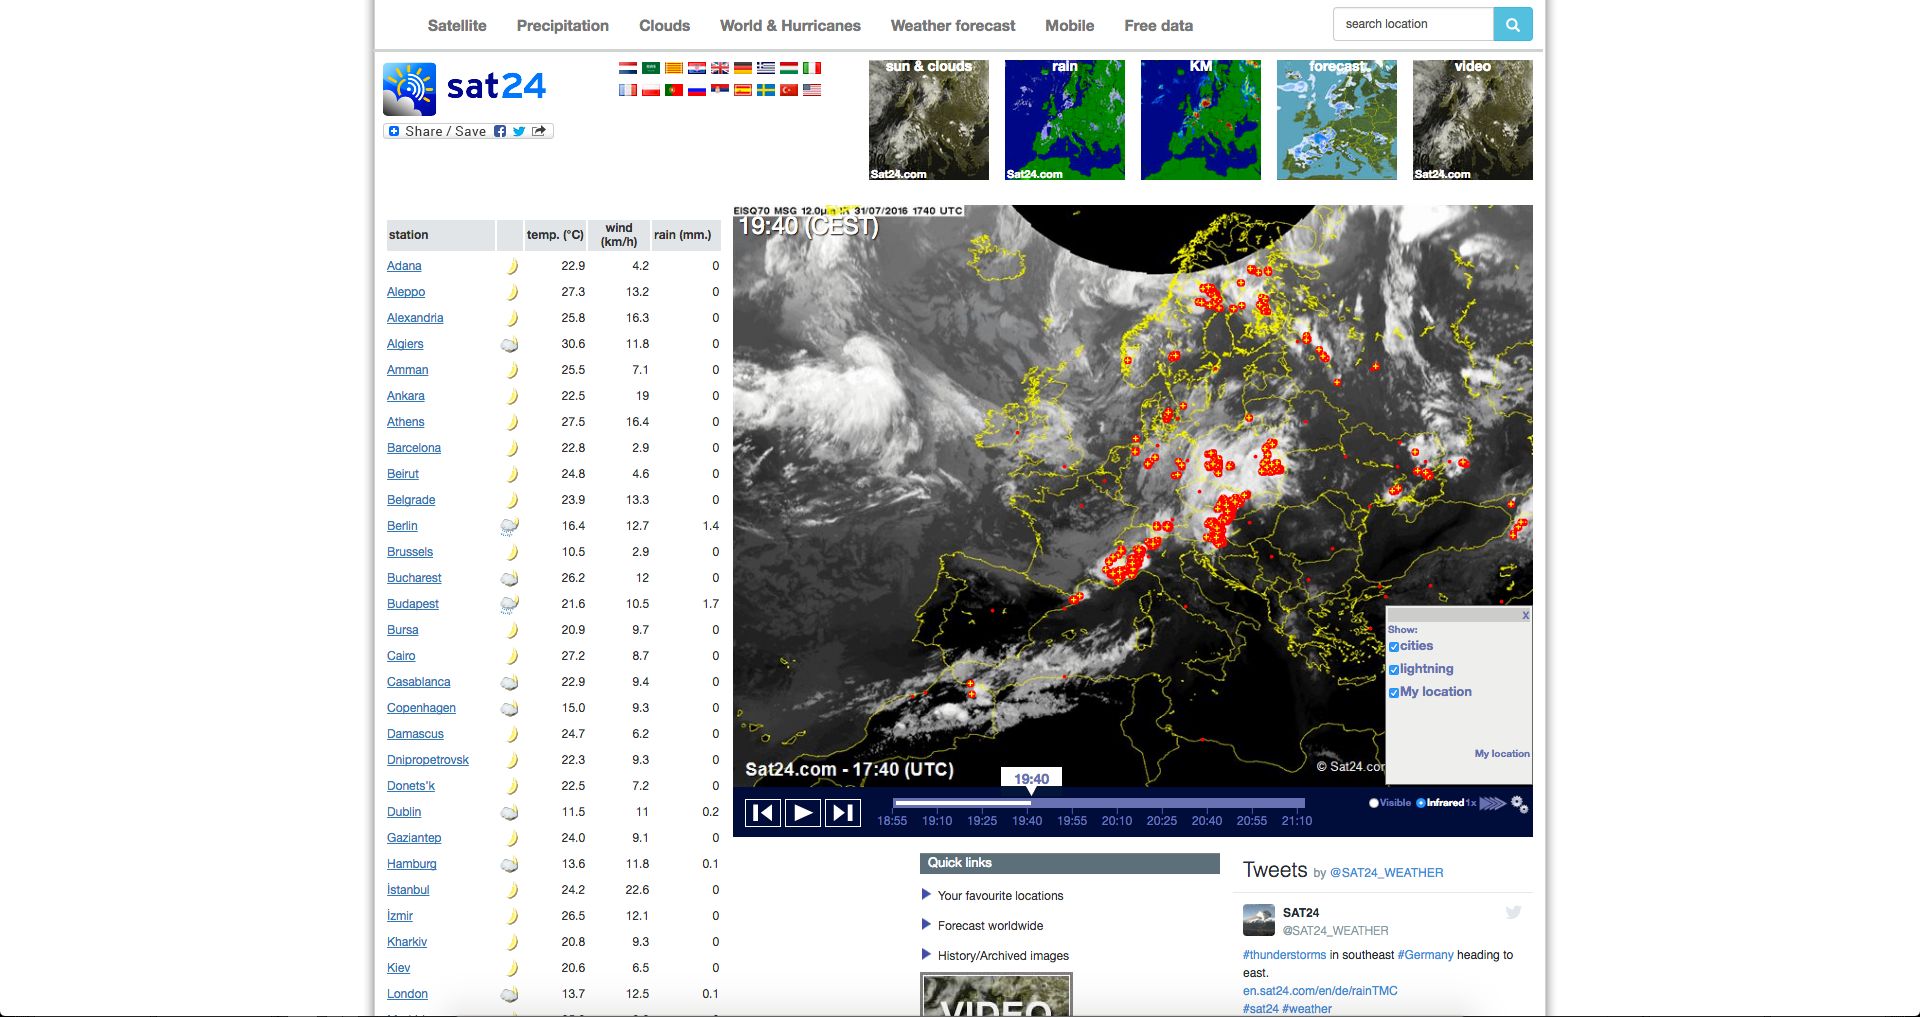
Task: Select the Hungarian flag language
Action: coord(789,68)
